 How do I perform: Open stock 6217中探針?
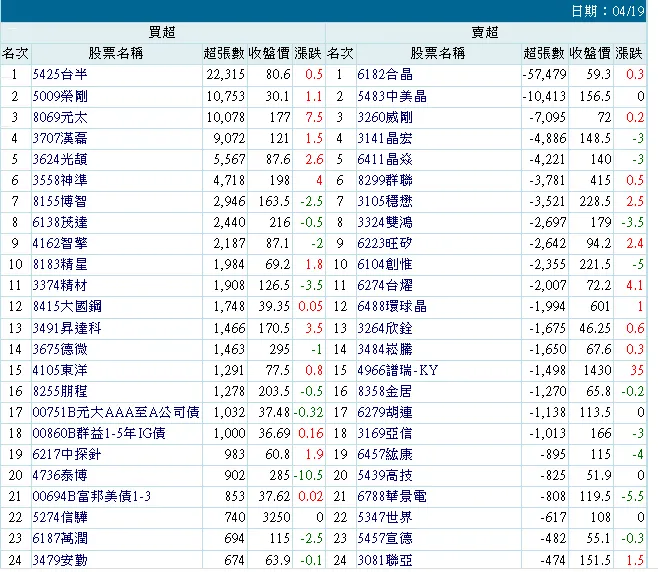click(67, 454)
